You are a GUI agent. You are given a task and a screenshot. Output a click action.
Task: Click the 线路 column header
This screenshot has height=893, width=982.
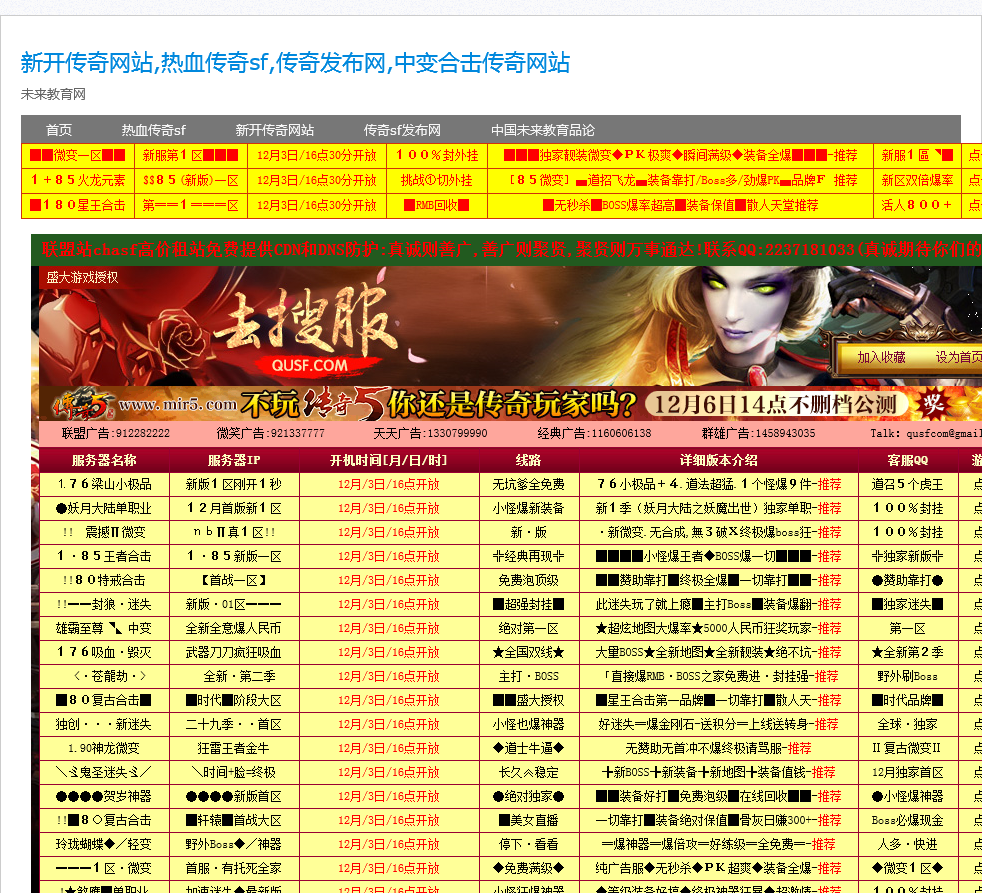click(x=528, y=460)
